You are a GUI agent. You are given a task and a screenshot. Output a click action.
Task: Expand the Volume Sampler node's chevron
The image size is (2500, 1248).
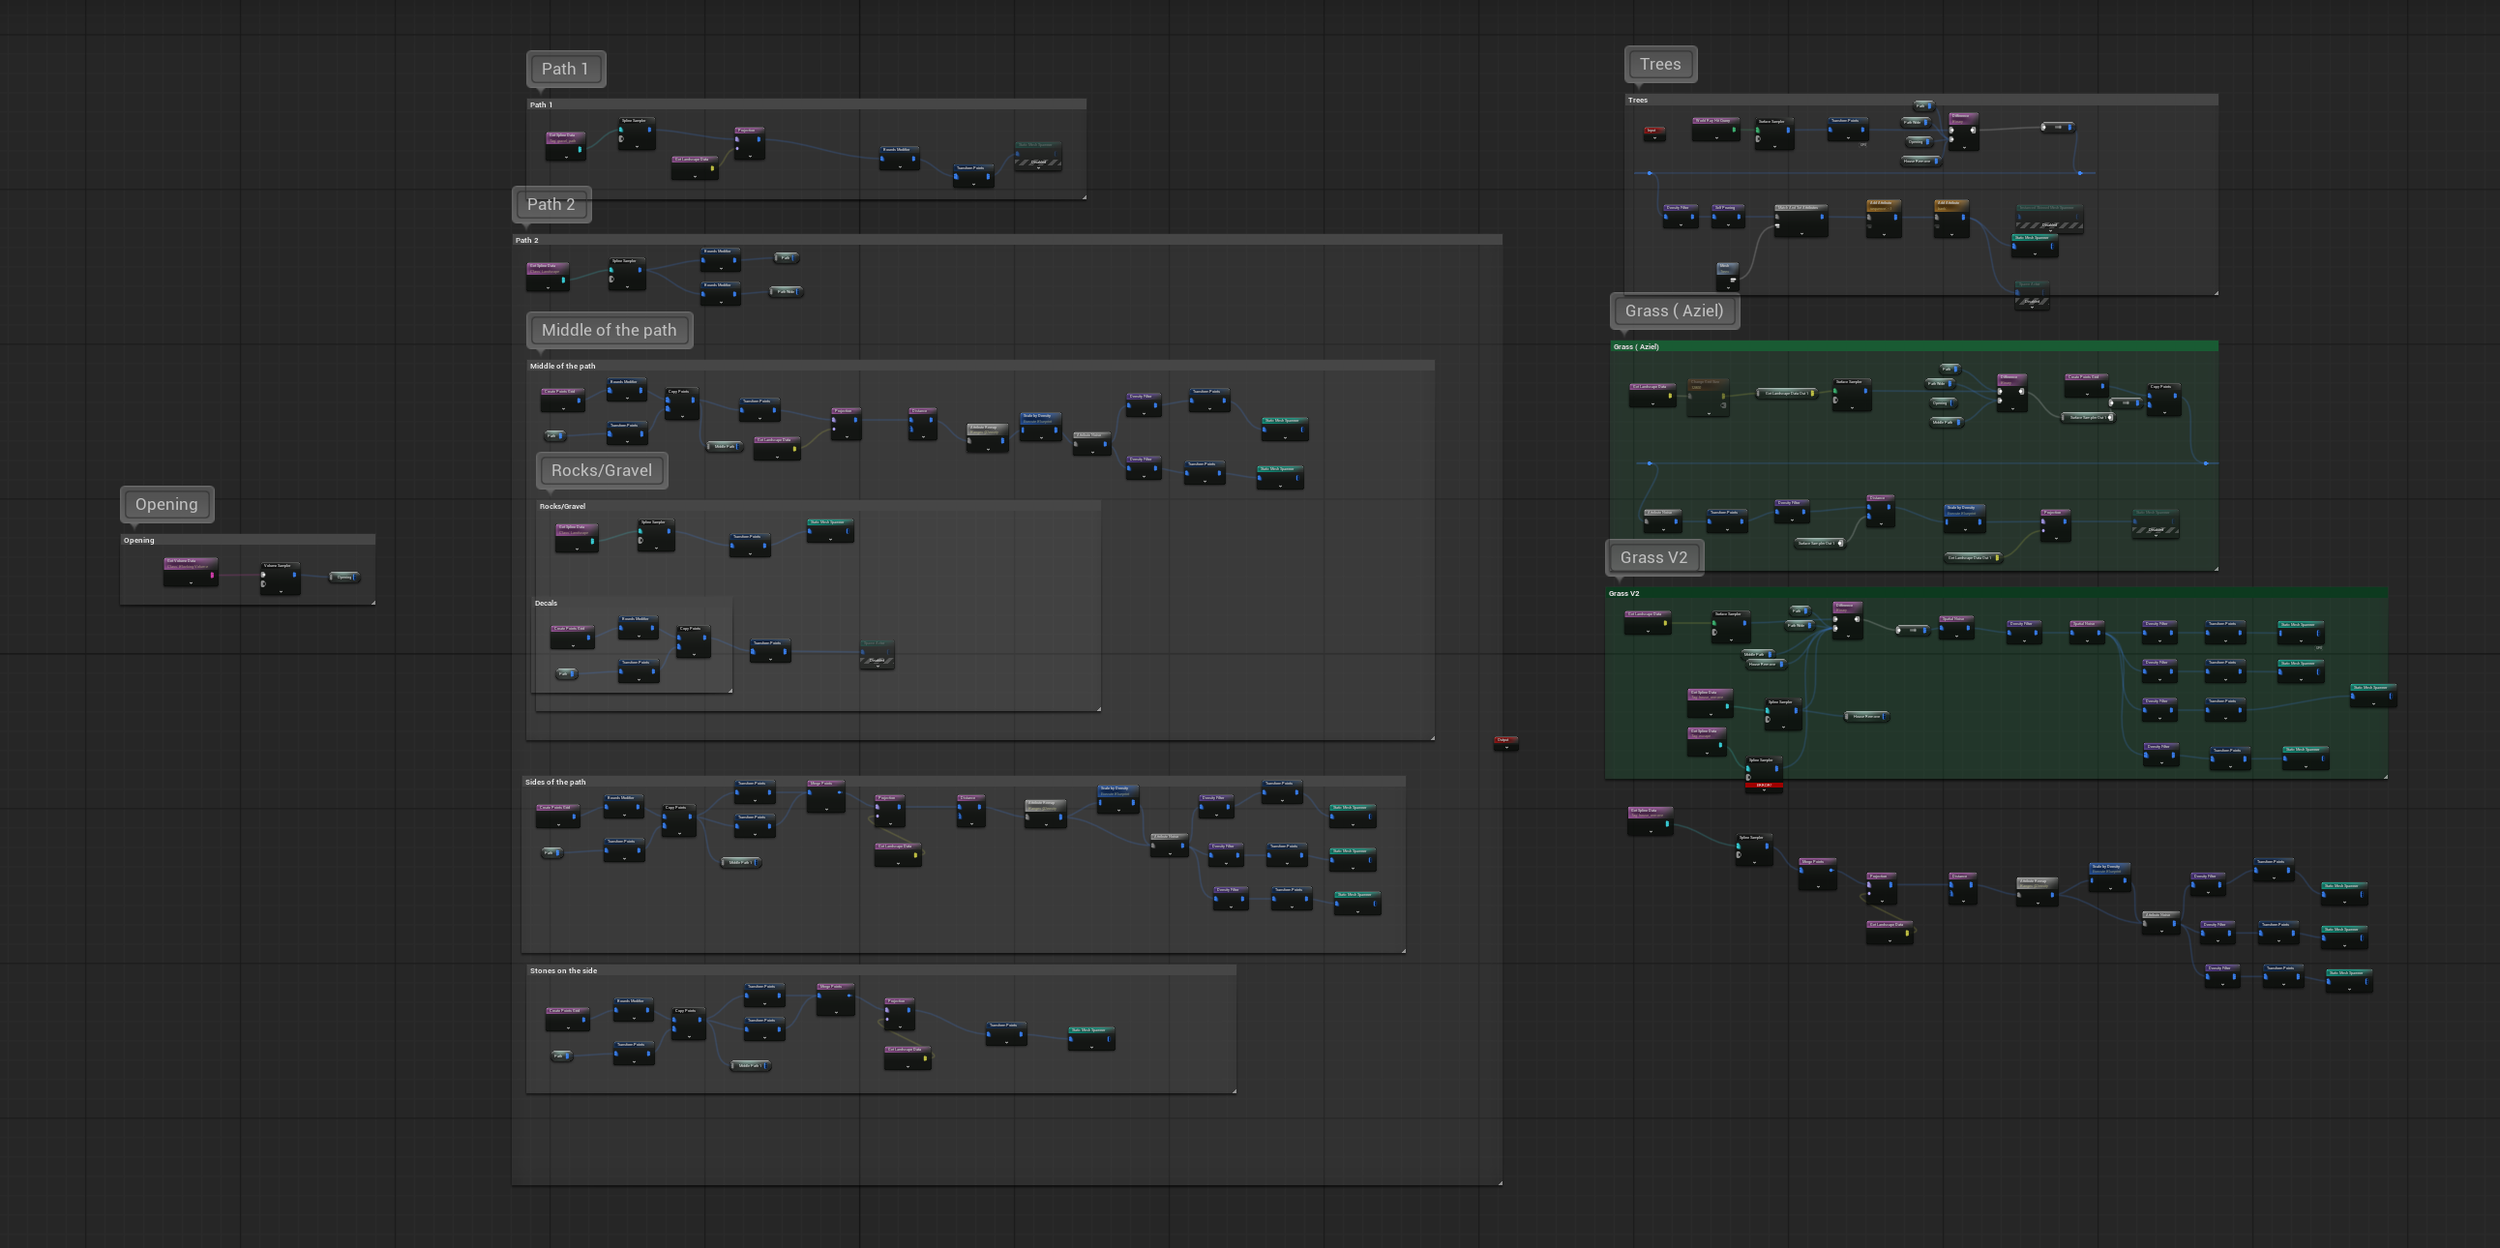(x=280, y=591)
